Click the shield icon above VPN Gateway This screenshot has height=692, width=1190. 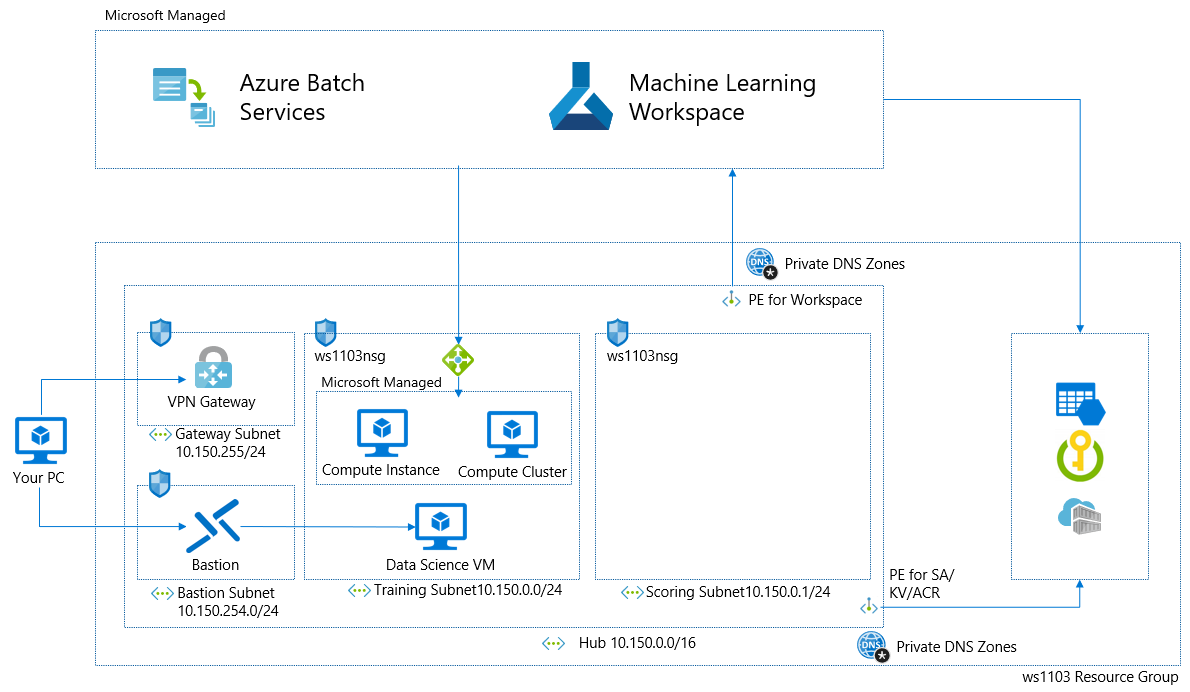click(x=161, y=332)
